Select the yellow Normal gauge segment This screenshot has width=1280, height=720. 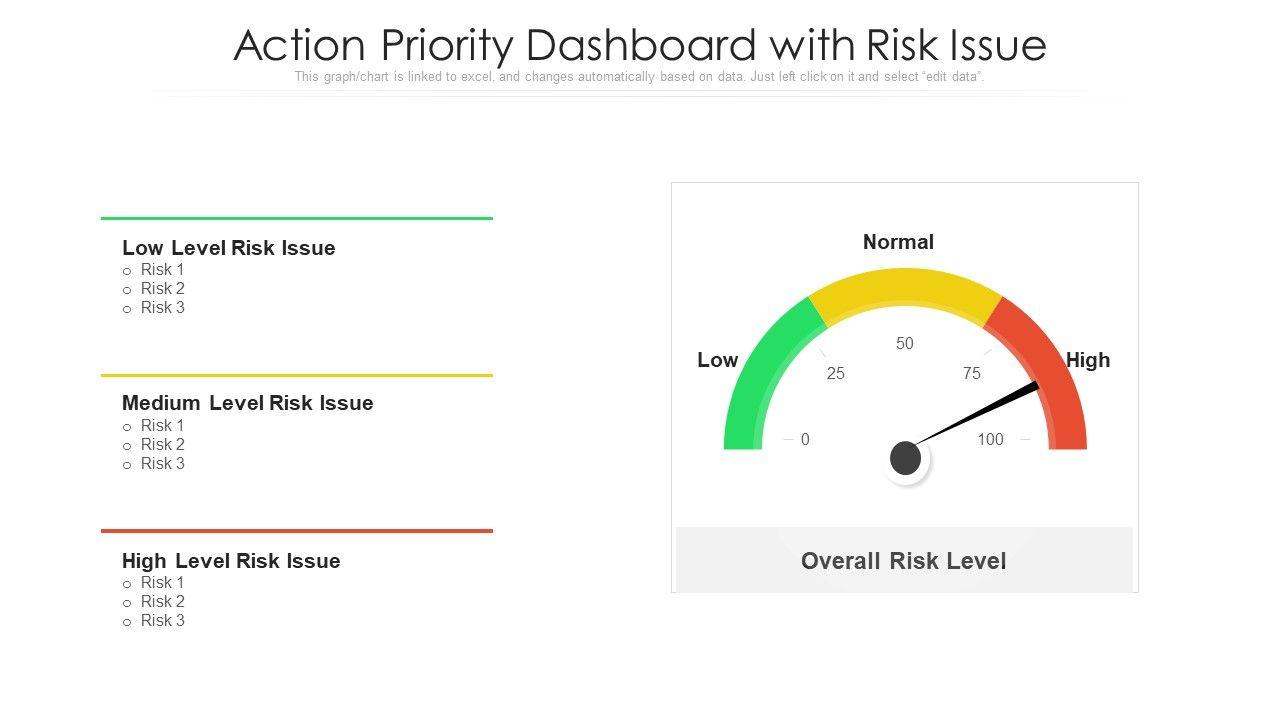(904, 289)
